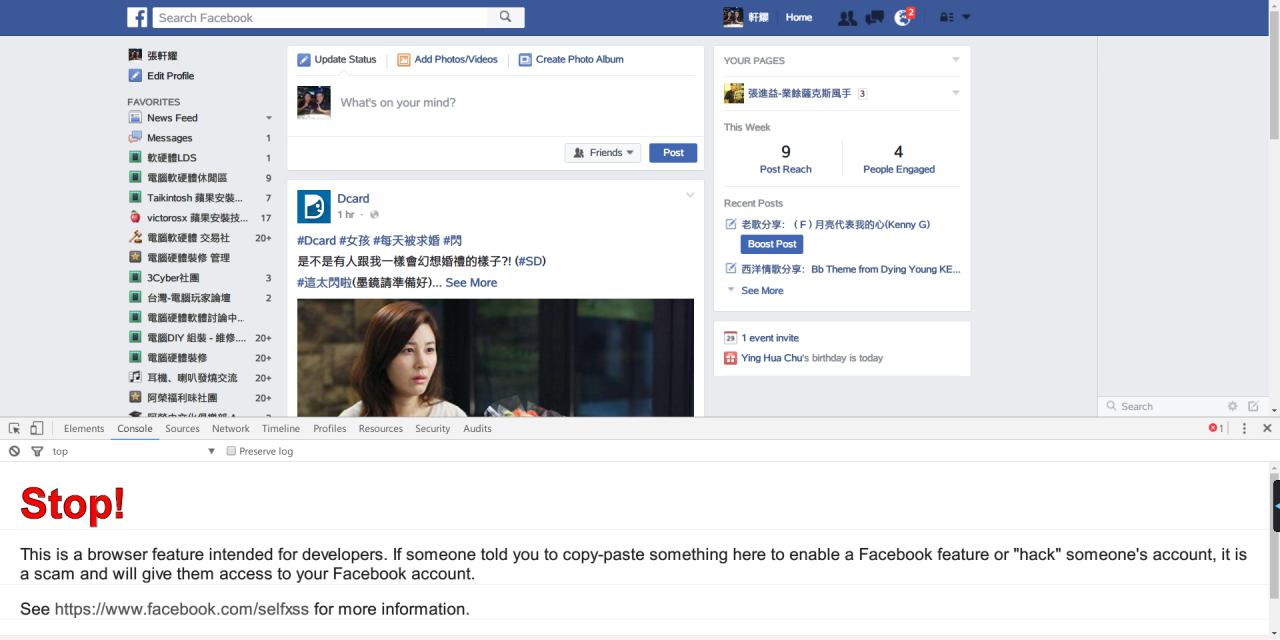This screenshot has width=1280, height=640.
Task: Click the chat sidebar settings gear
Action: coord(1232,406)
